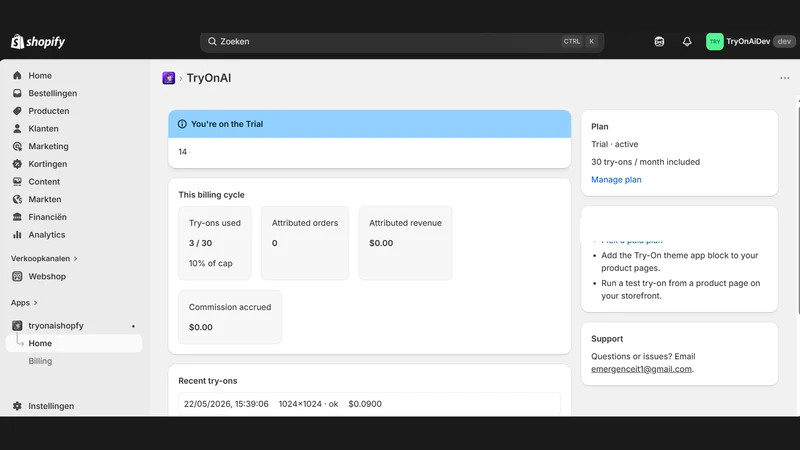Click "Run a test try-on" checklist item
Viewport: 800px width, 450px height.
pyautogui.click(x=681, y=289)
